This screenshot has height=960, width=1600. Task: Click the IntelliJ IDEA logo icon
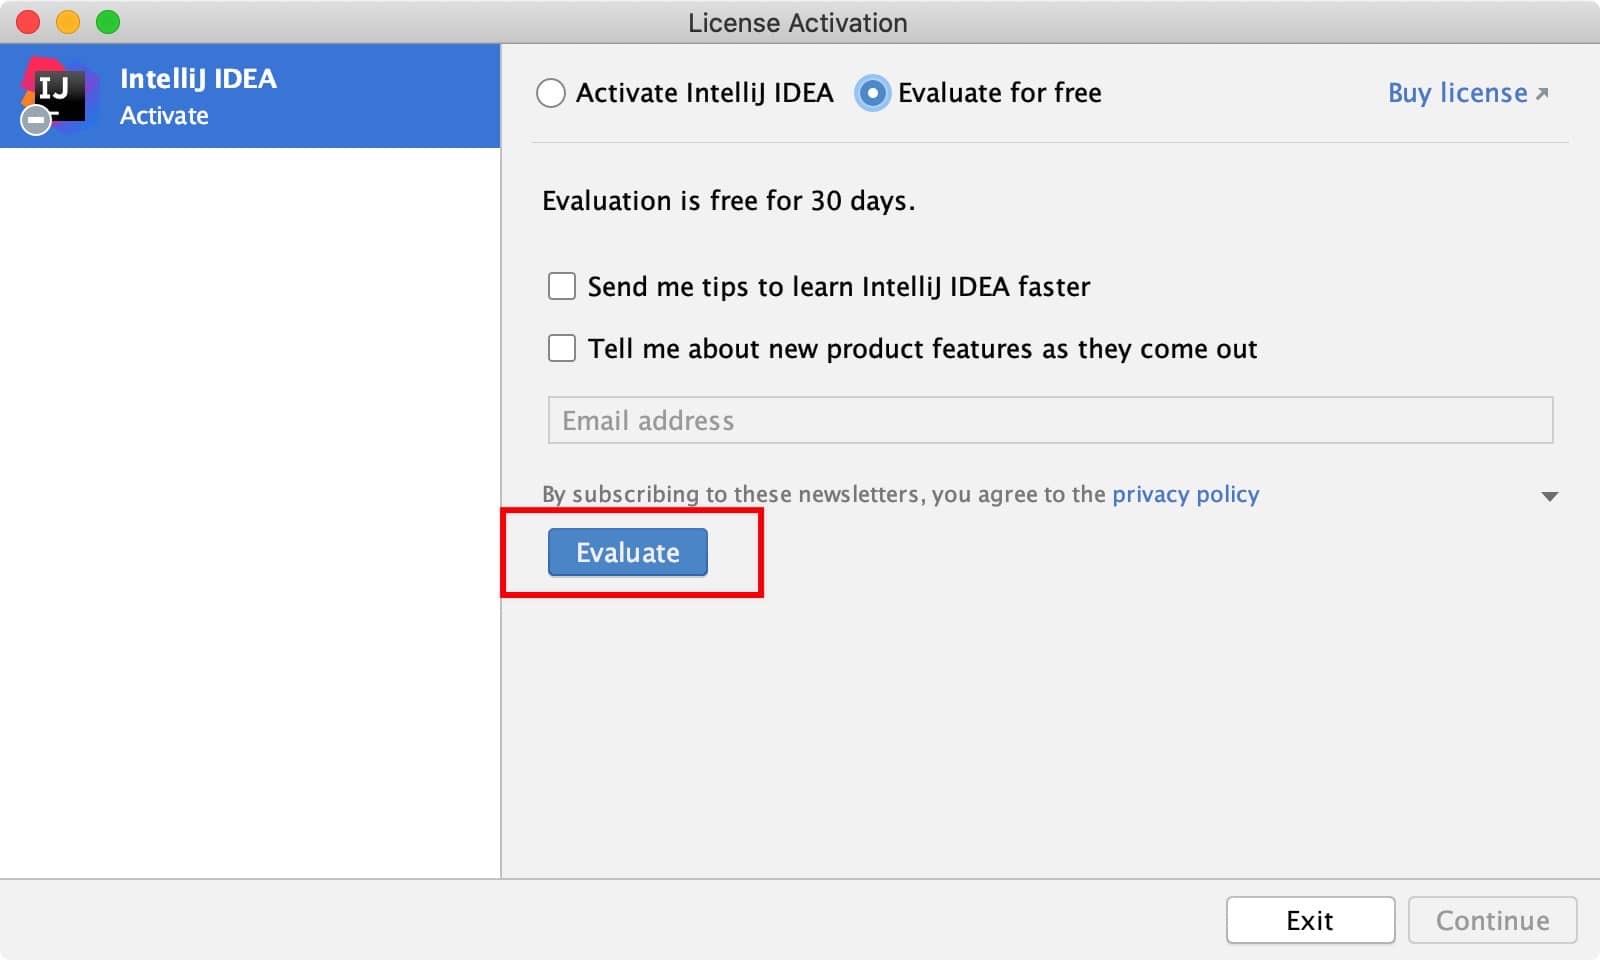click(x=58, y=93)
